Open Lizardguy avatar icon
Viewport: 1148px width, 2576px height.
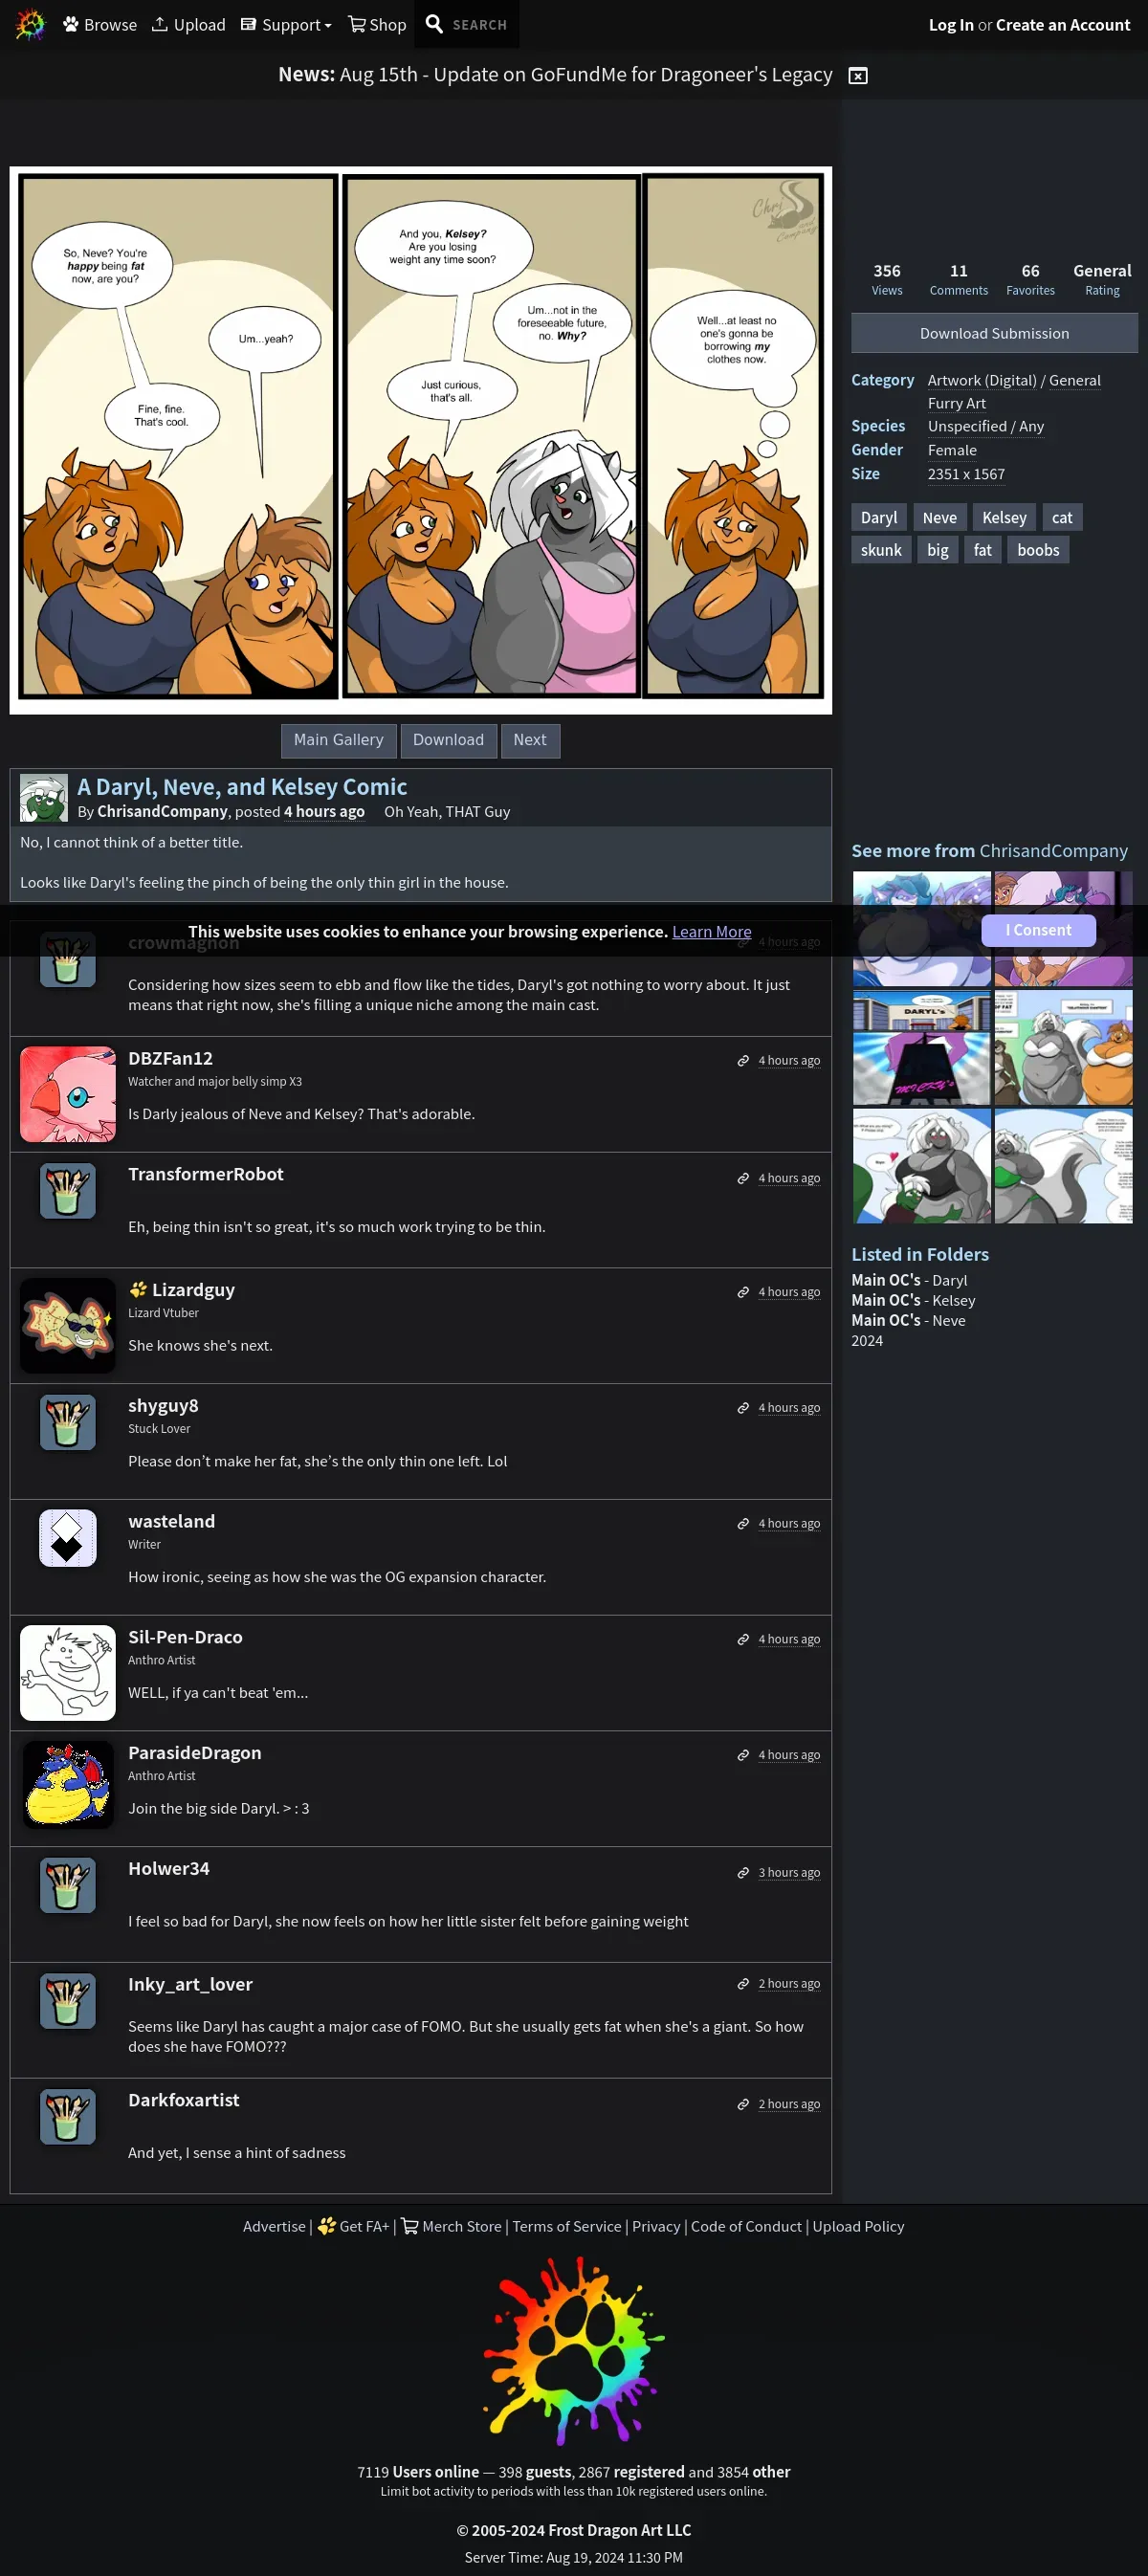coord(68,1326)
